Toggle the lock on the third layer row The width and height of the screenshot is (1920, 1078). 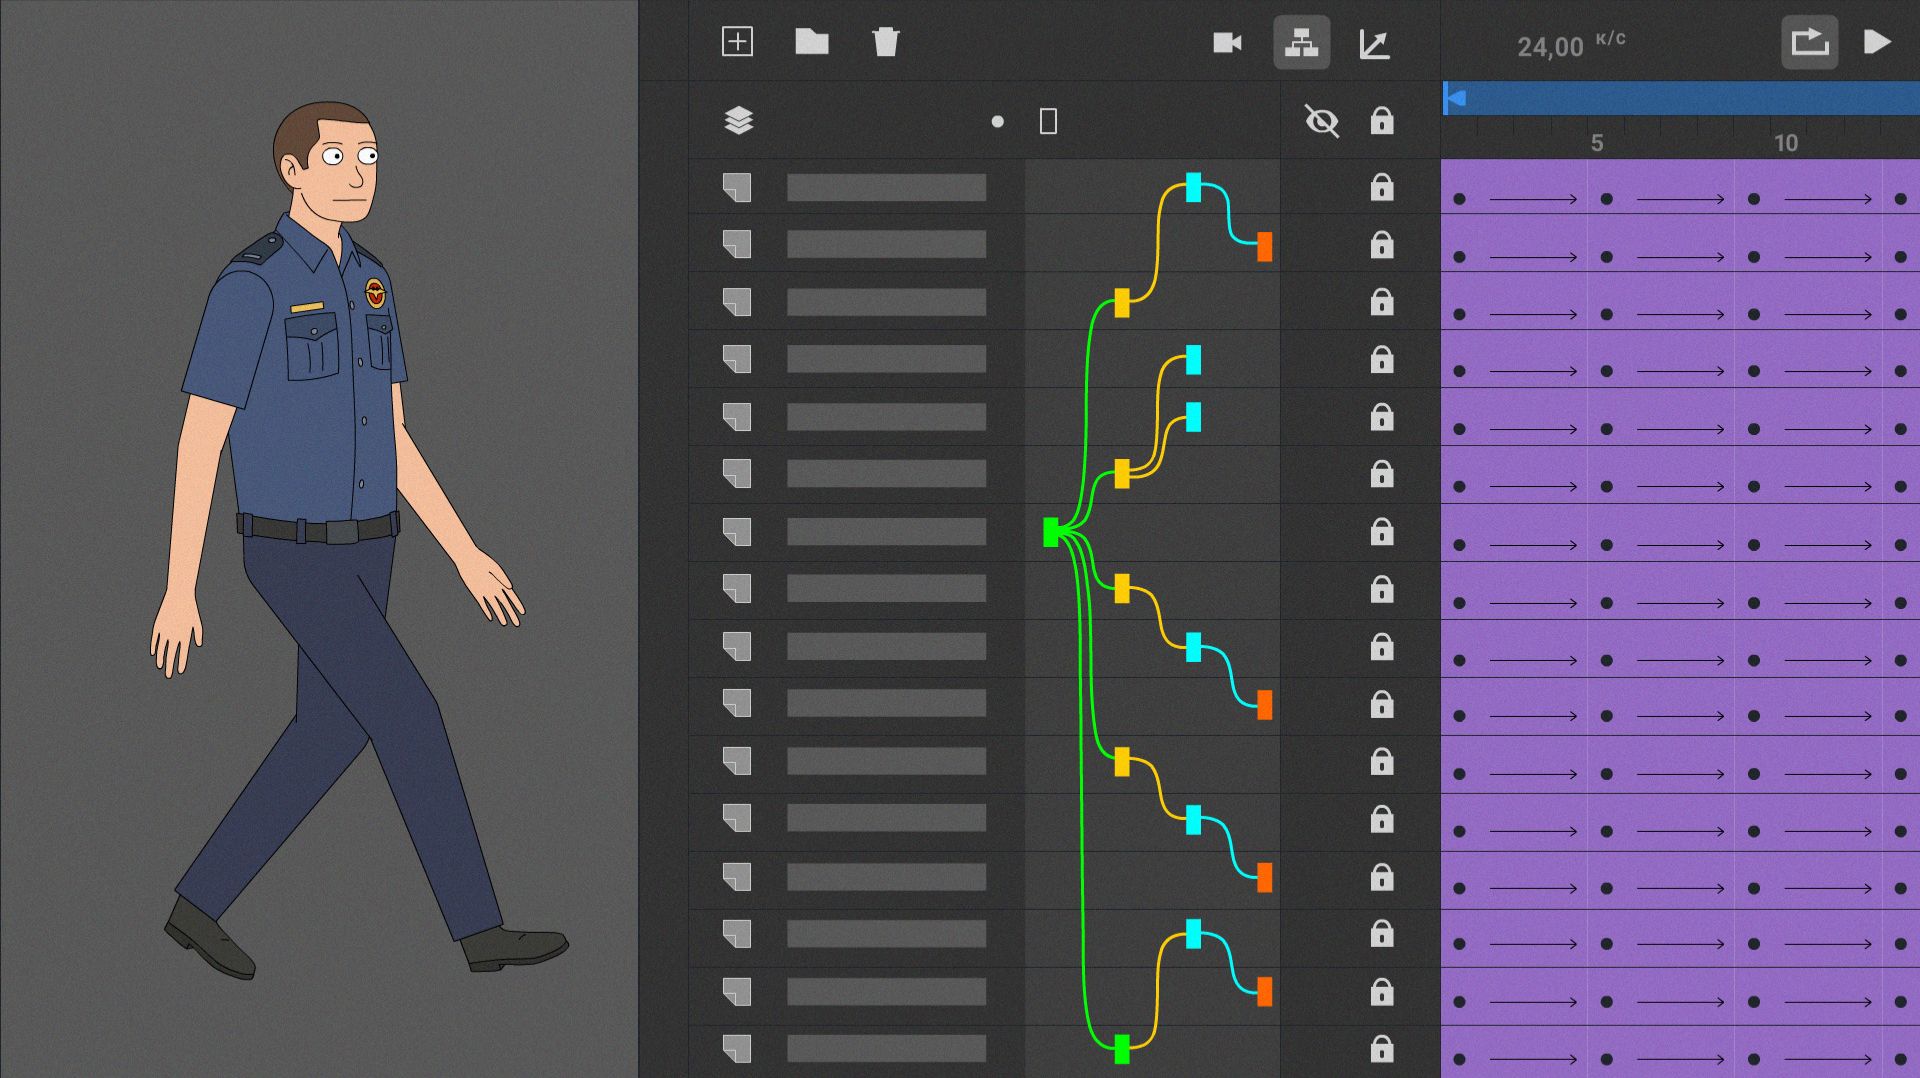pyautogui.click(x=1381, y=301)
